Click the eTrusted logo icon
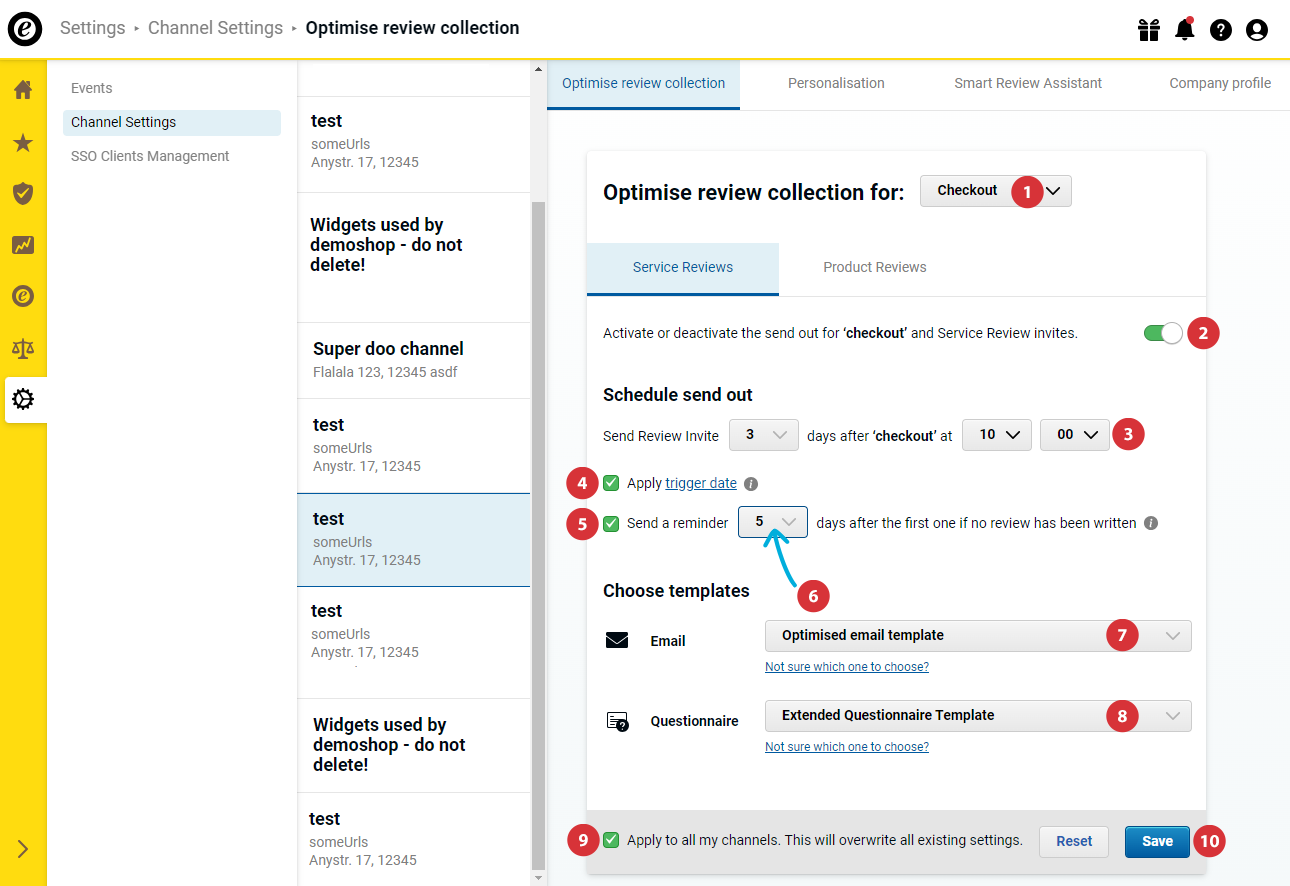This screenshot has height=886, width=1290. coord(25,29)
